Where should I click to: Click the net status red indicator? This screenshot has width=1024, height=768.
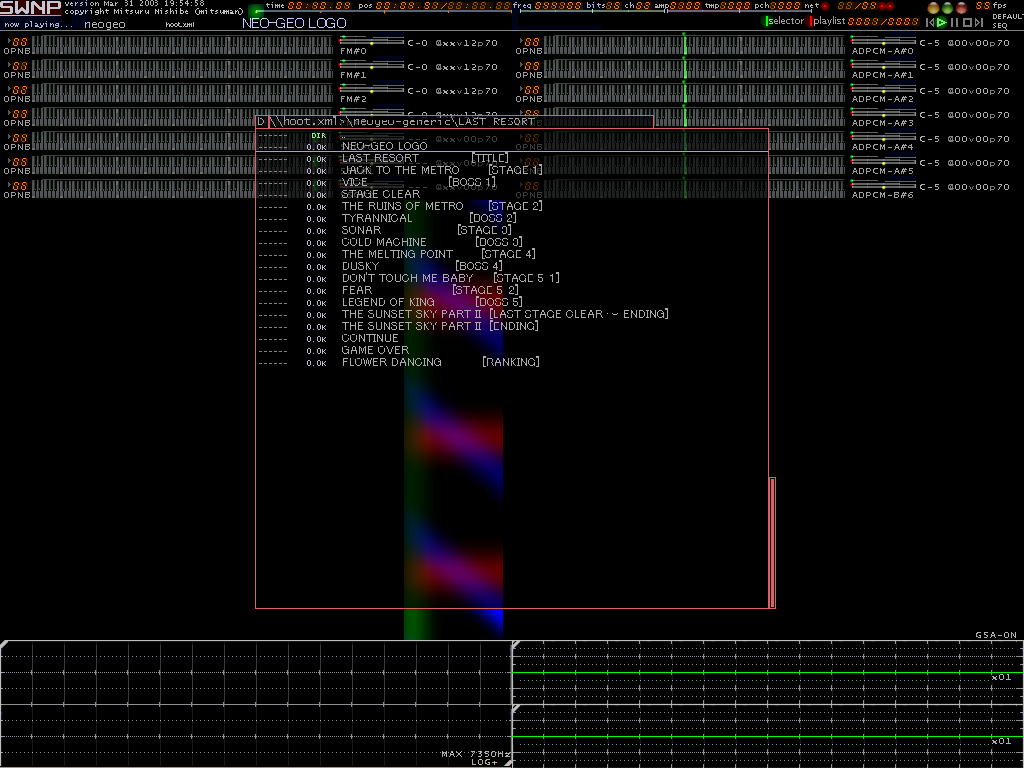click(825, 7)
